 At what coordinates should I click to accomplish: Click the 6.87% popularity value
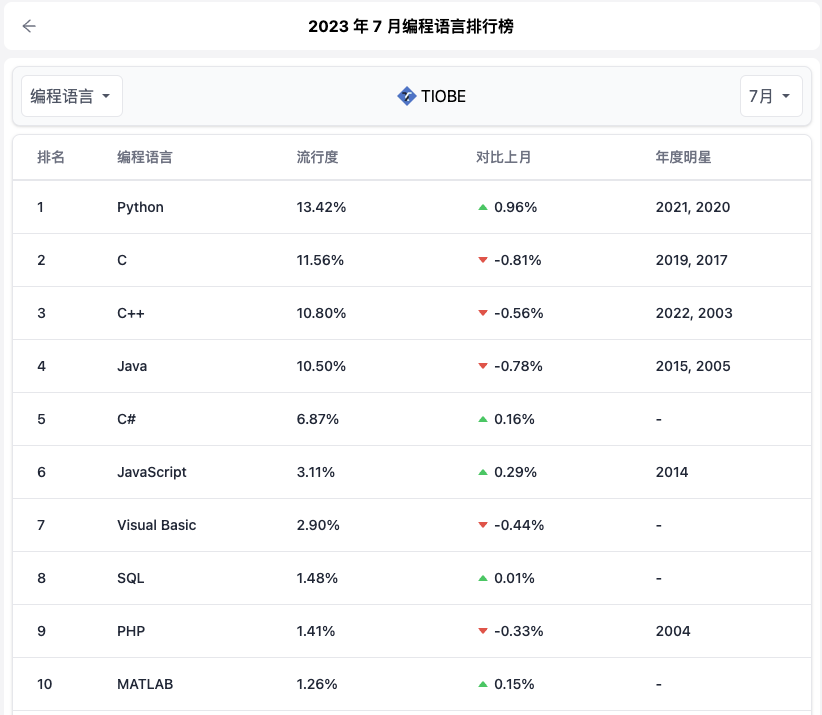[318, 419]
